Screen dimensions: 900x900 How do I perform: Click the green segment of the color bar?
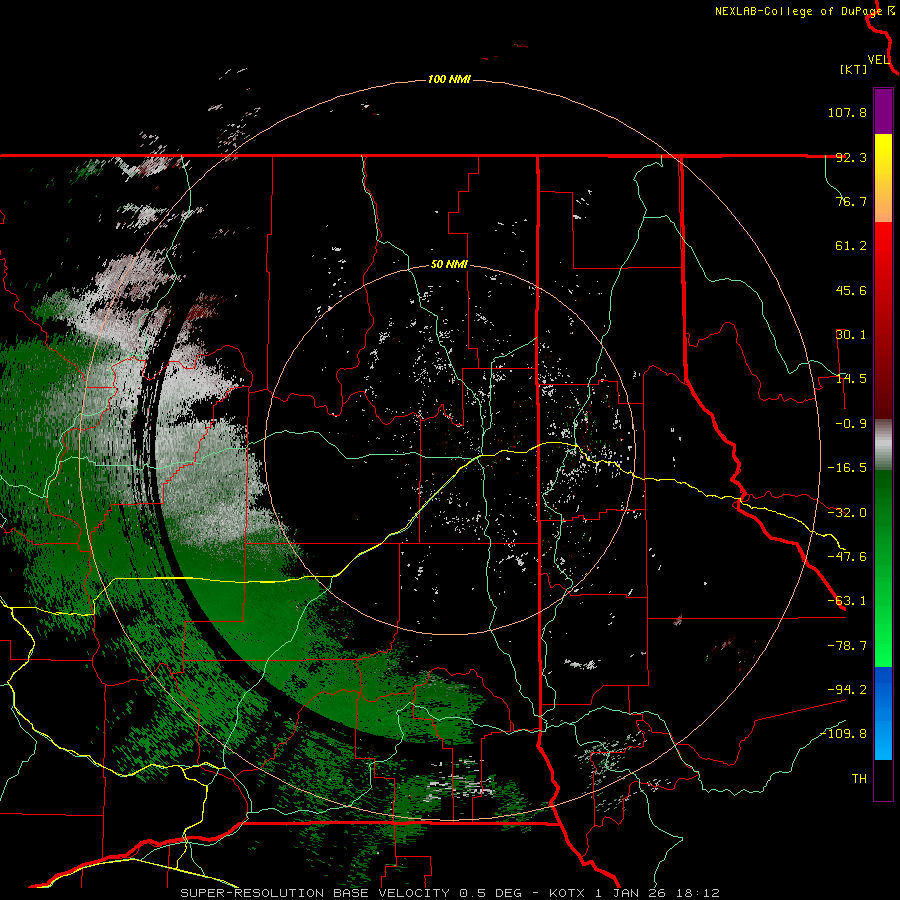pyautogui.click(x=883, y=568)
